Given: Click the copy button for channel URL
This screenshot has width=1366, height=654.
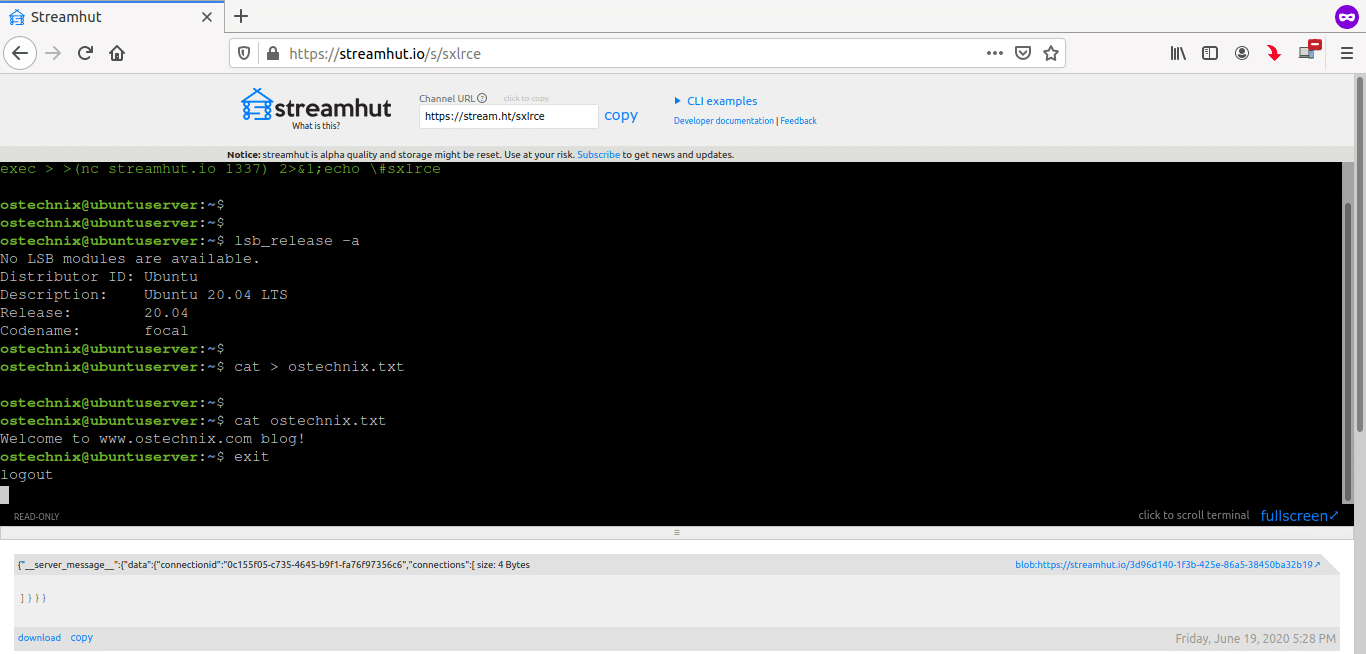Looking at the screenshot, I should [x=621, y=115].
